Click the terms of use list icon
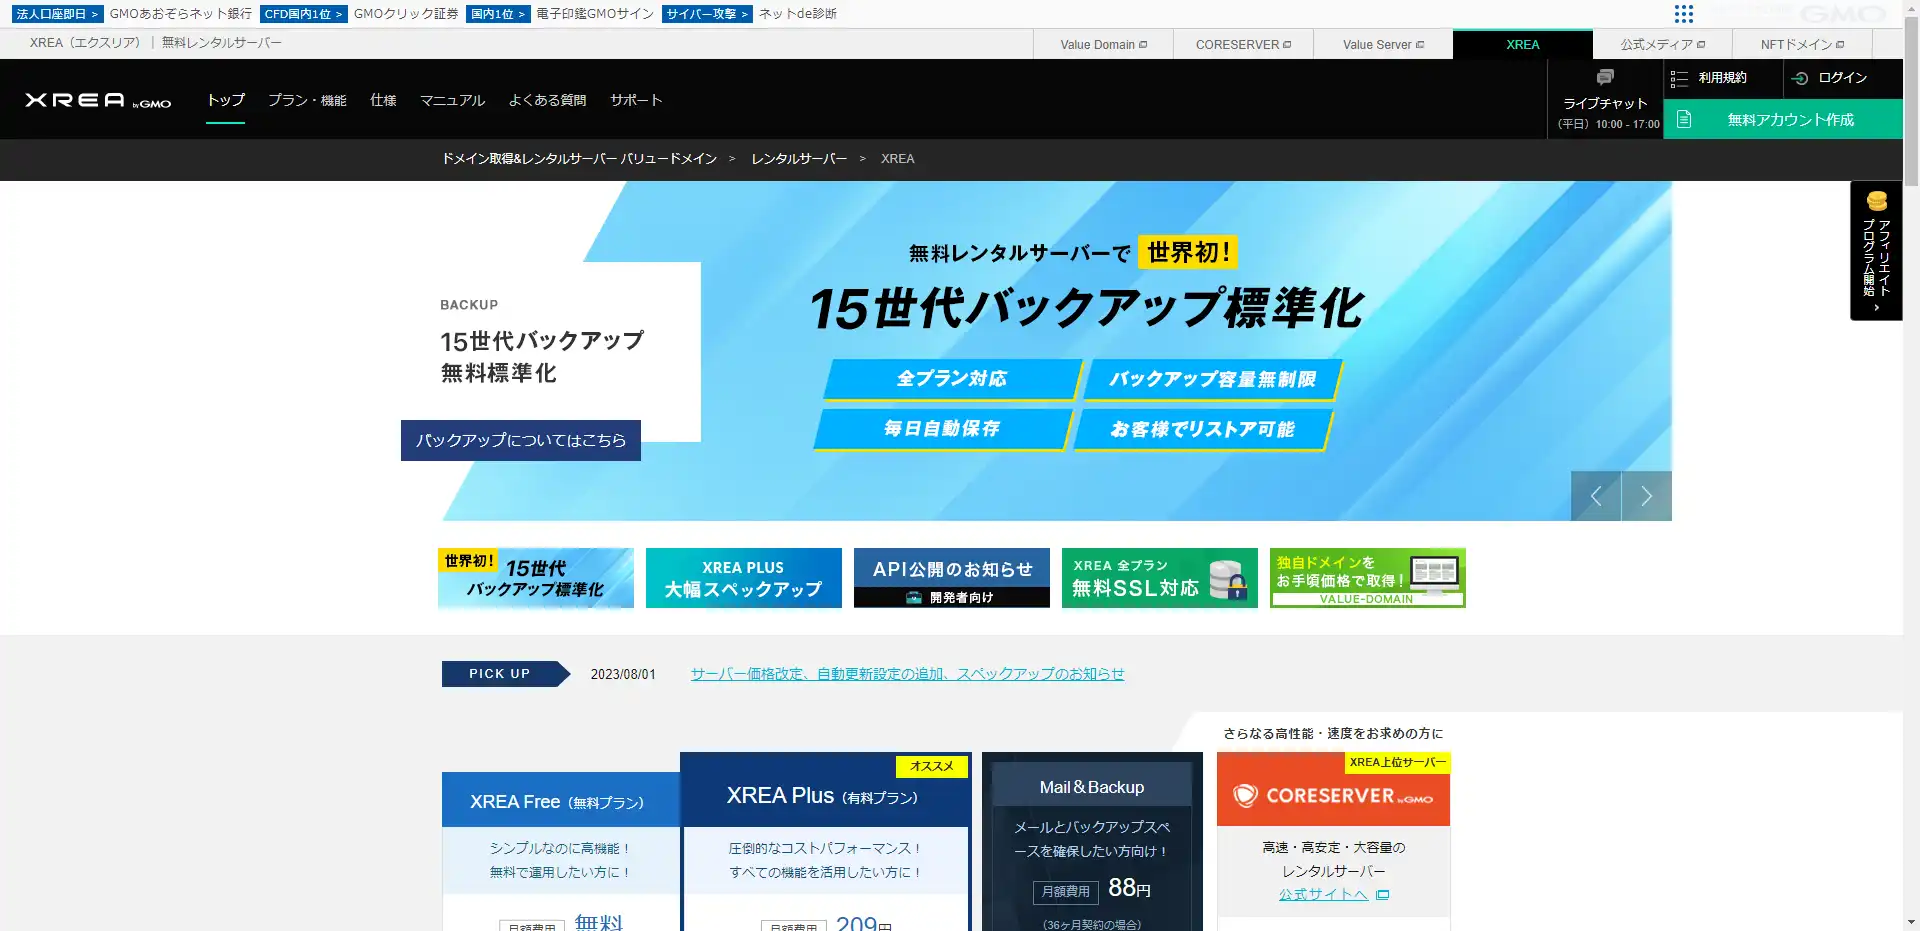The width and height of the screenshot is (1920, 931). click(1679, 78)
